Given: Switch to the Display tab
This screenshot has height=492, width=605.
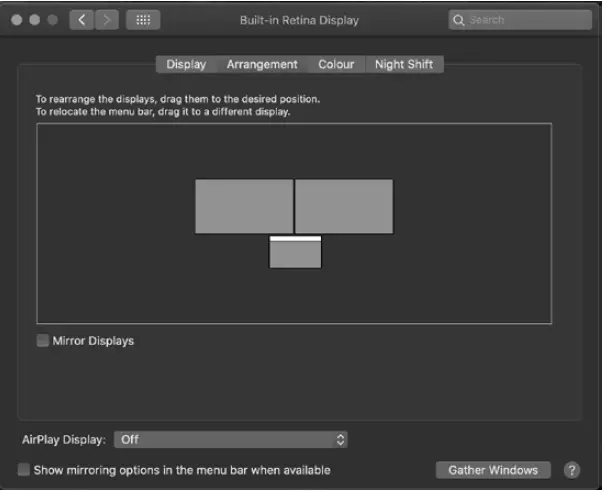Looking at the screenshot, I should point(186,65).
